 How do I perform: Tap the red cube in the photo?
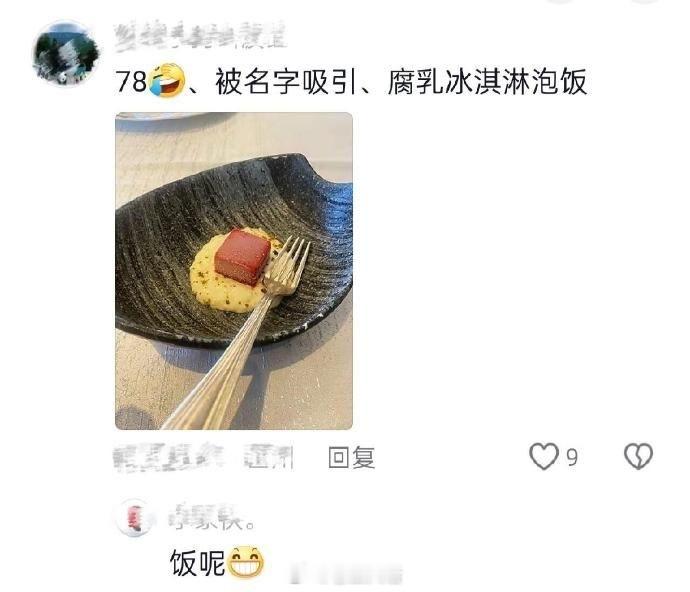tap(242, 256)
